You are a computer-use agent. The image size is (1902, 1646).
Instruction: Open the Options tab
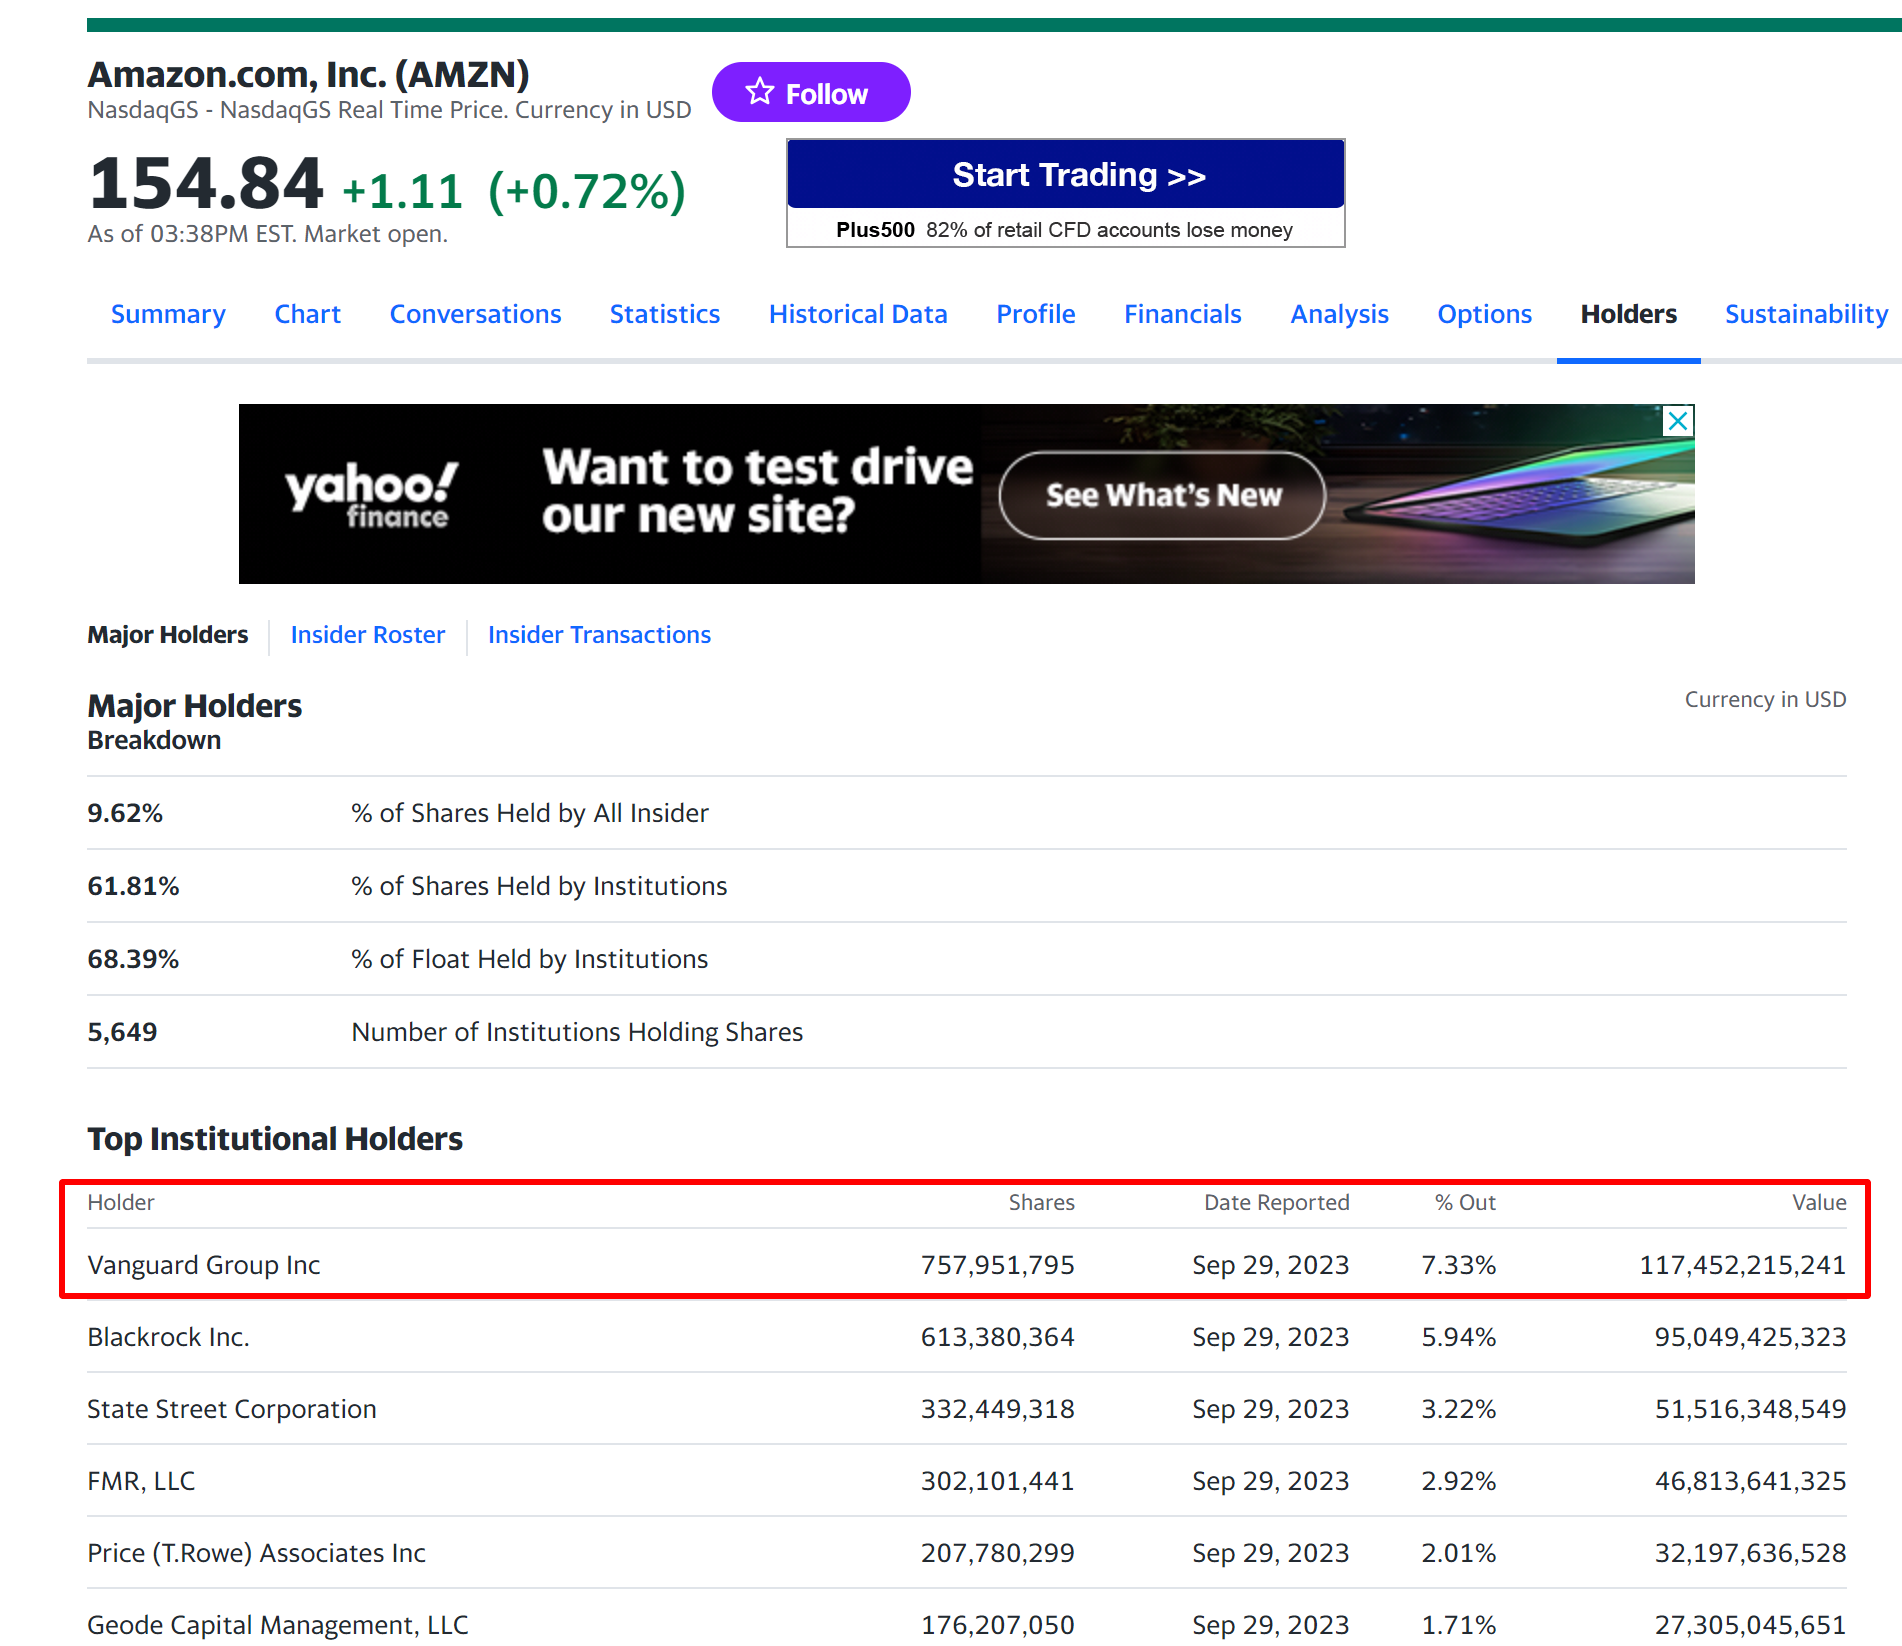(1484, 314)
